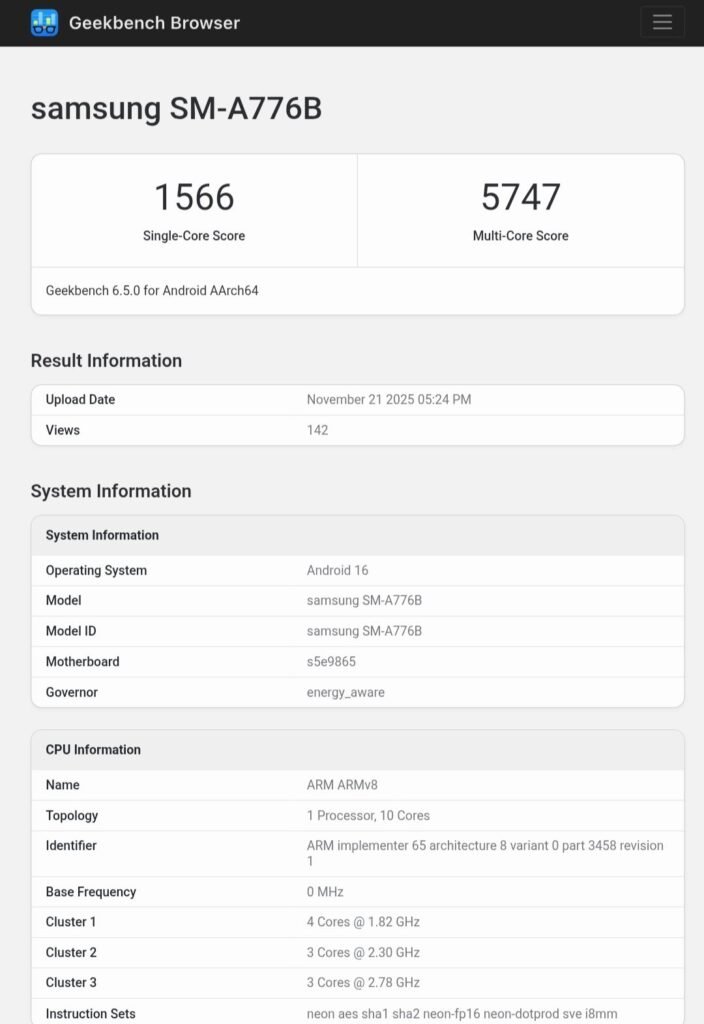
Task: Click the Result Information heading
Action: point(106,360)
